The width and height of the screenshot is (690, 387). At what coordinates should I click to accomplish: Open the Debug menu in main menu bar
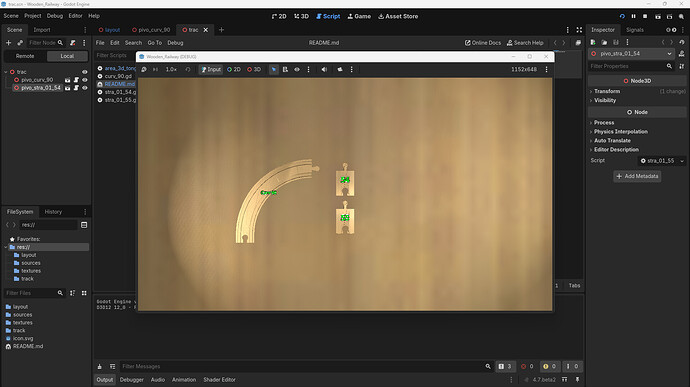pos(55,16)
